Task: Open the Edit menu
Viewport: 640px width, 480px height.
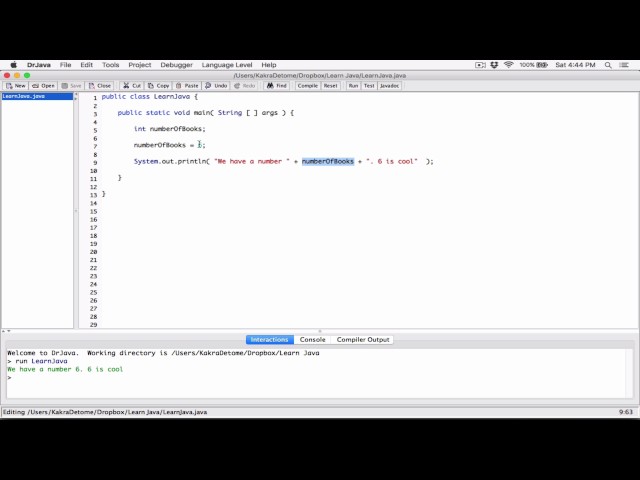Action: pos(87,65)
